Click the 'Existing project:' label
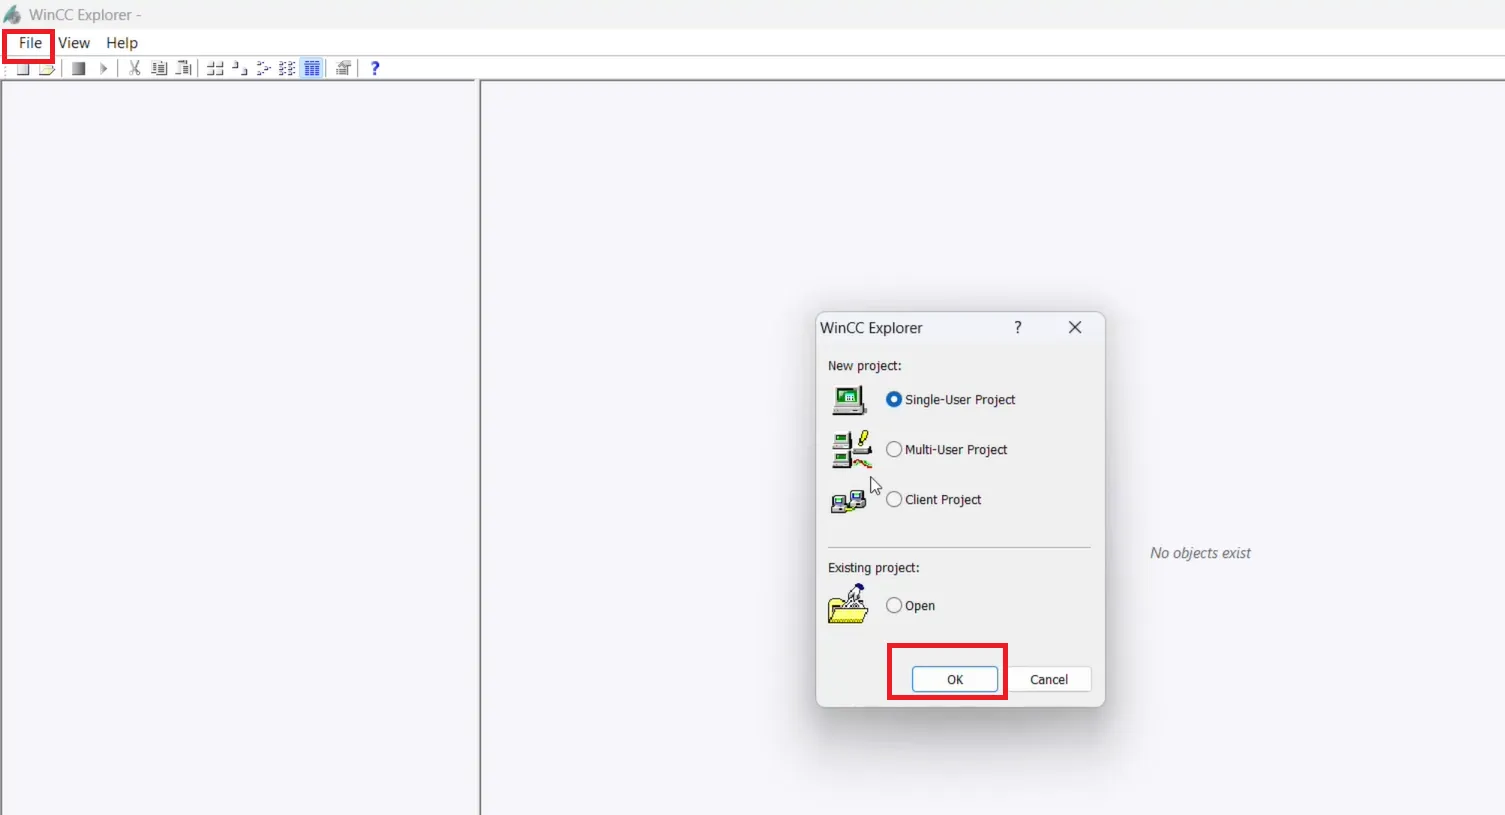The width and height of the screenshot is (1505, 815). click(873, 568)
